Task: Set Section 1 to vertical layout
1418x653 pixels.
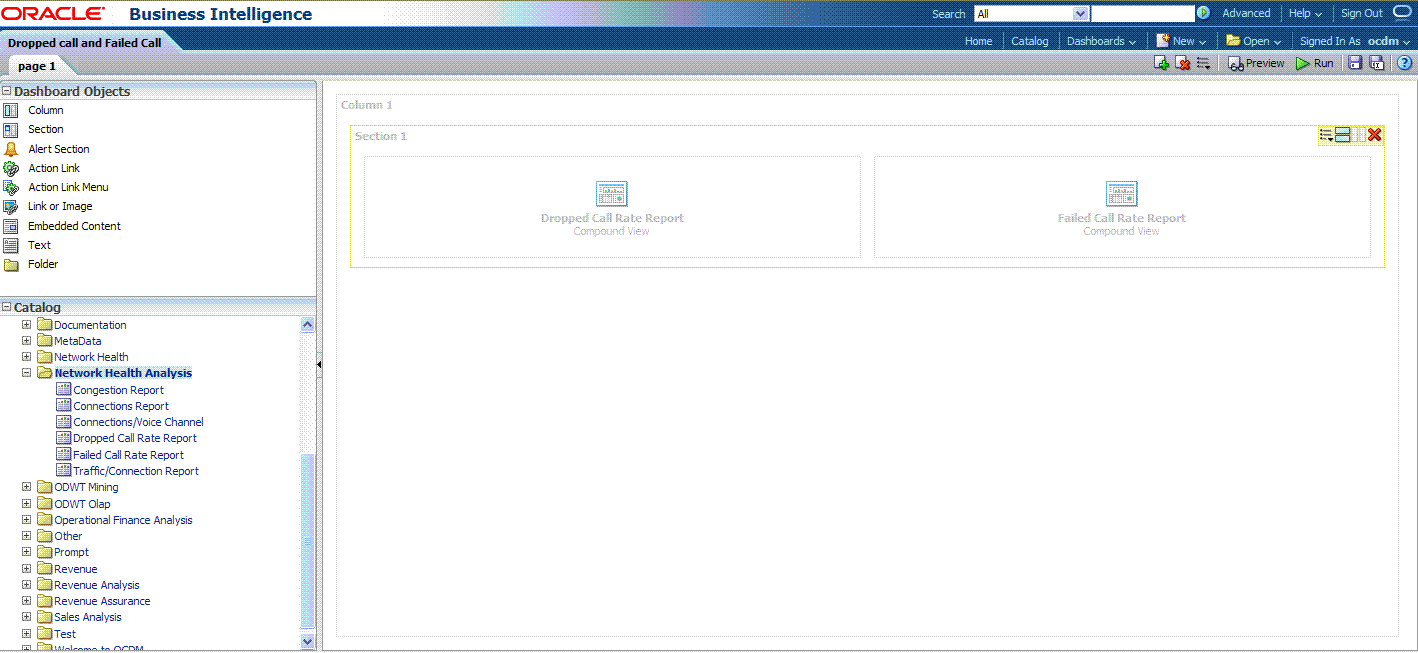Action: 1343,135
